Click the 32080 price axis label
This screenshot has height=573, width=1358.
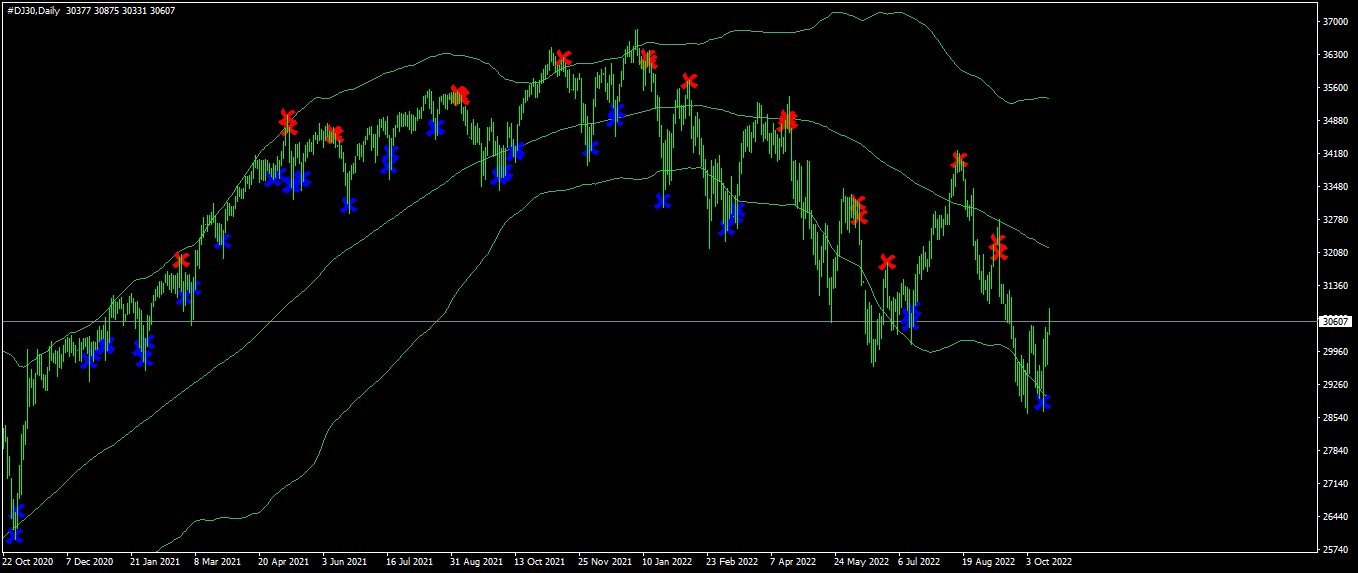1335,252
